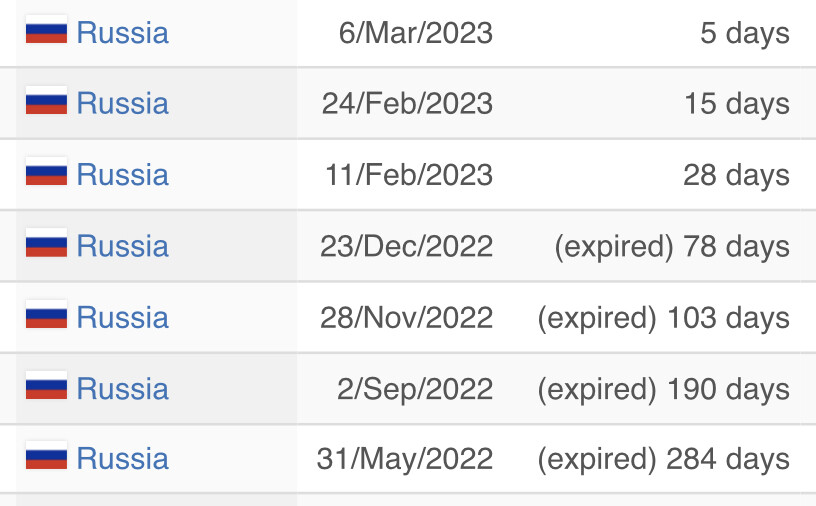
Task: Open the Russia link for the 11/Feb/2023 entry
Action: [x=122, y=175]
